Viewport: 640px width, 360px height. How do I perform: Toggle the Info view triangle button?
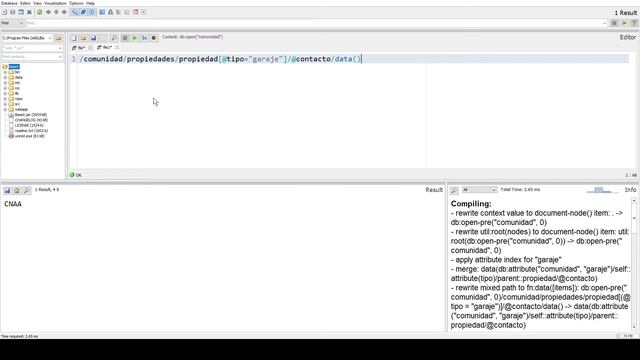pyautogui.click(x=110, y=12)
